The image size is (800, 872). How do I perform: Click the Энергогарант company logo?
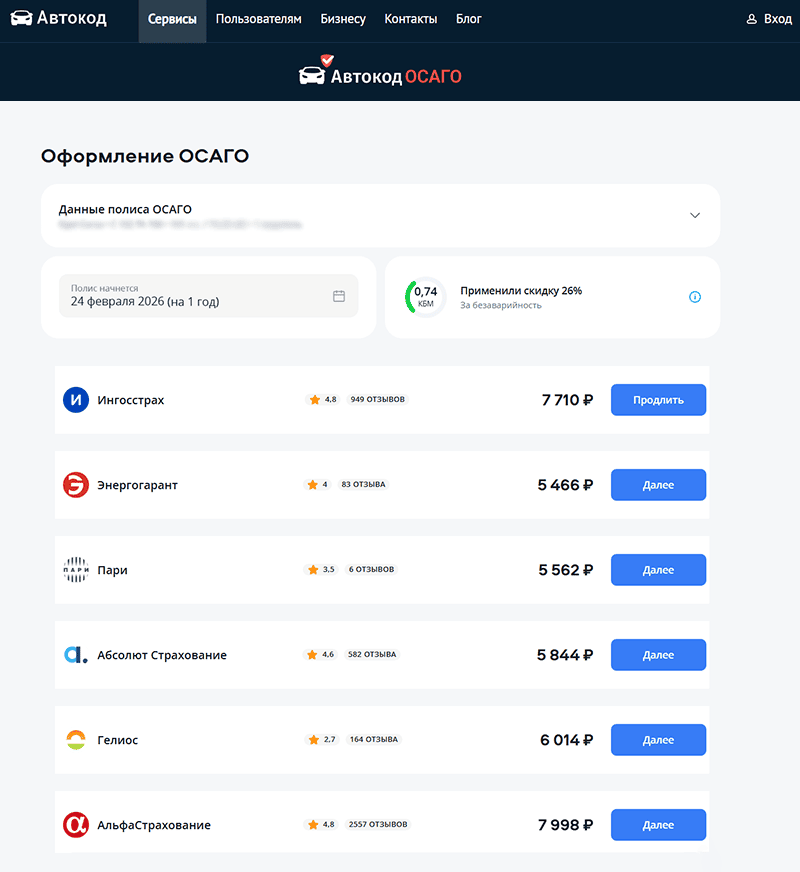click(76, 485)
